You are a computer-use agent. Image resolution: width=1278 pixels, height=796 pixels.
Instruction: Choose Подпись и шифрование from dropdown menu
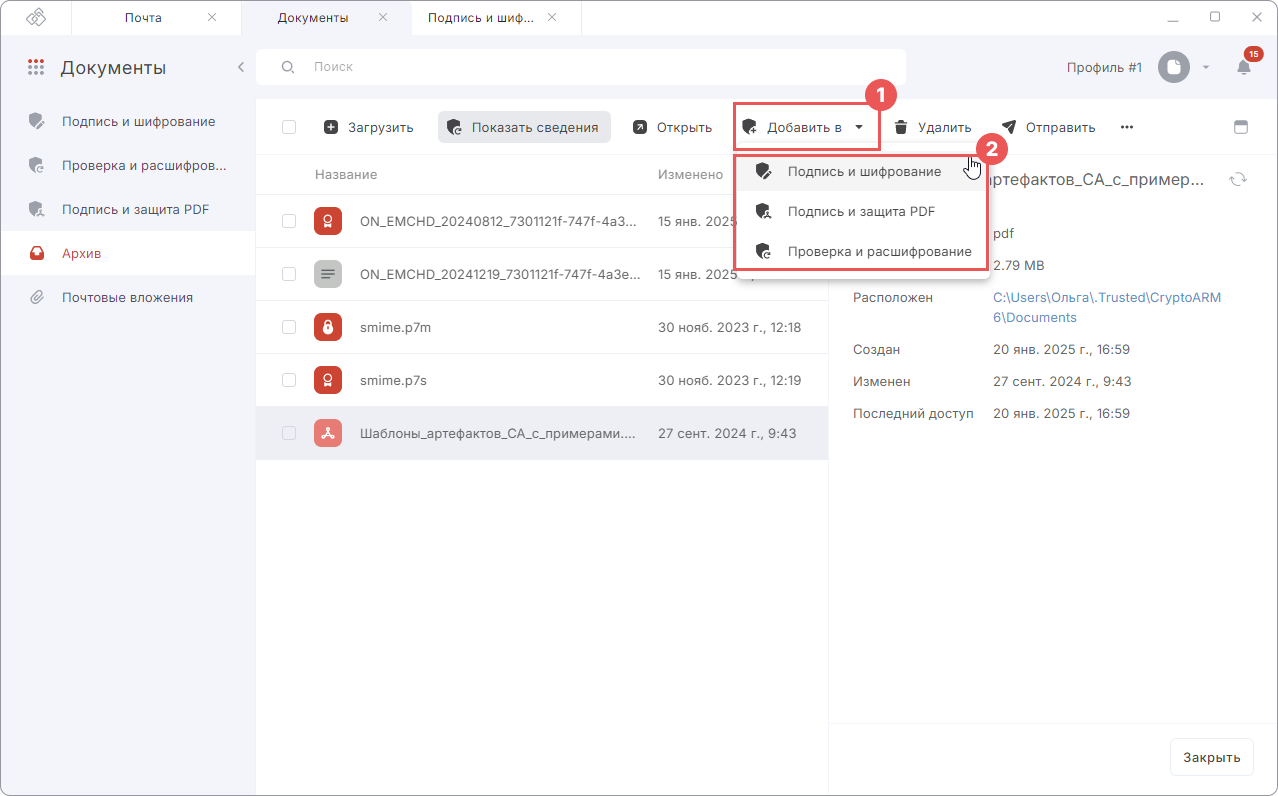point(862,171)
